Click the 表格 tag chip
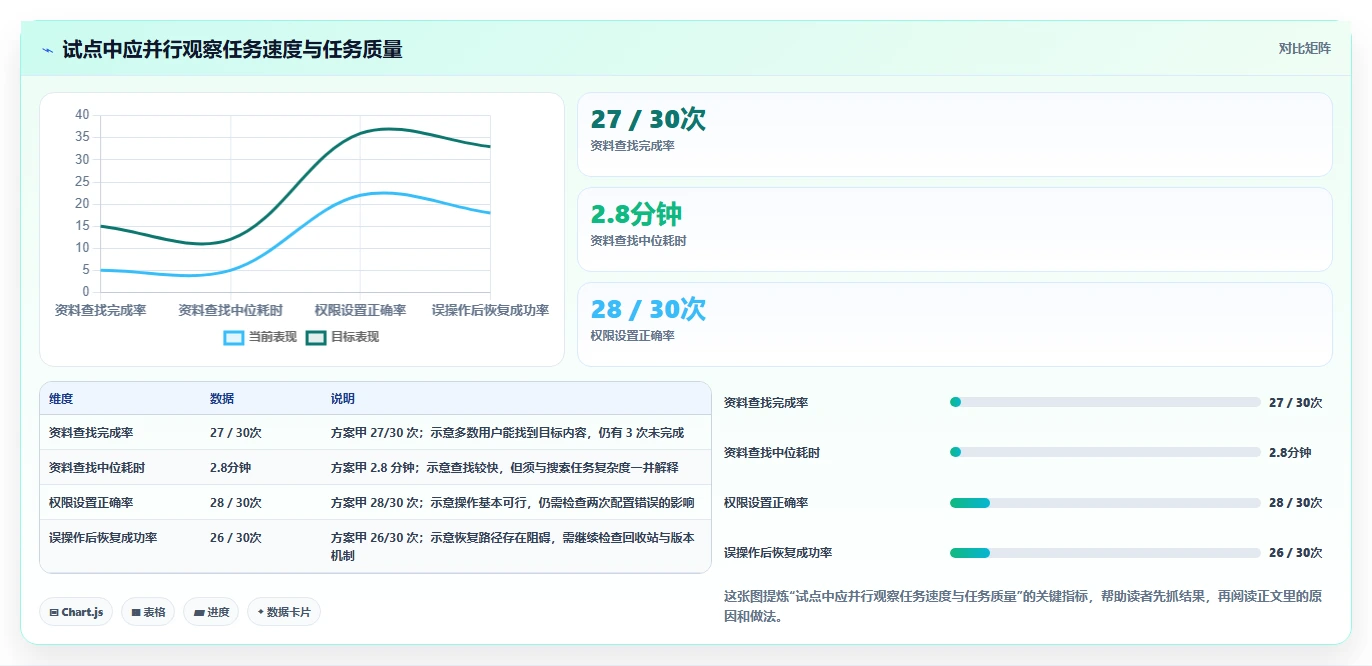Image resolution: width=1372 pixels, height=666 pixels. tap(148, 612)
